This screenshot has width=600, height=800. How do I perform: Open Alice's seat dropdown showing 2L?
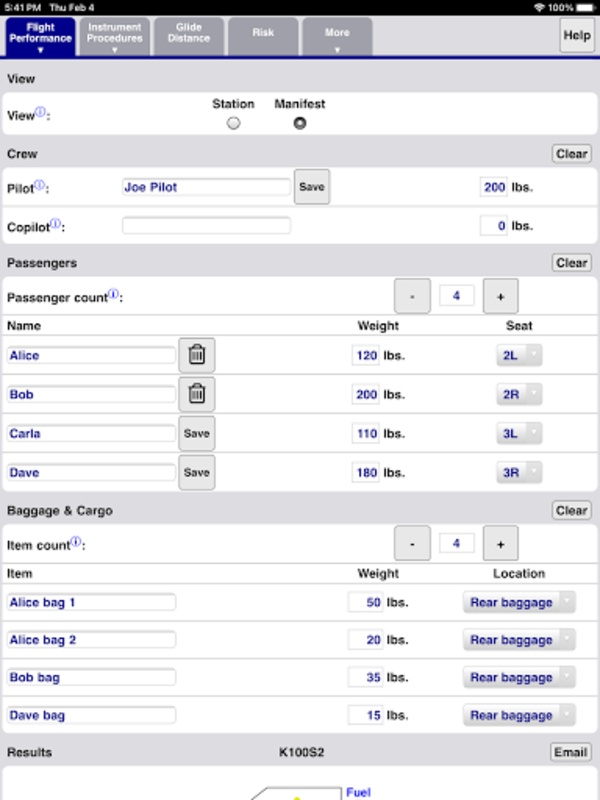click(519, 355)
